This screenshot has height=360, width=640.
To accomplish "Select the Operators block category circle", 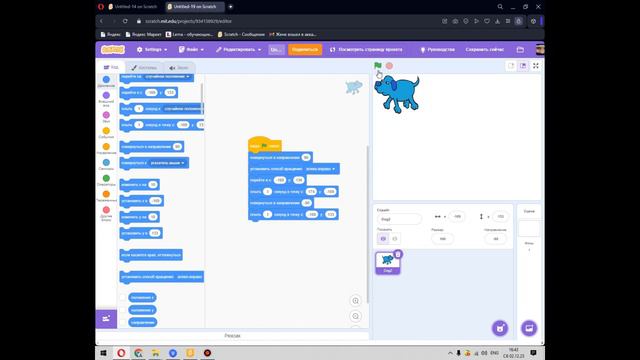I will pos(106,178).
